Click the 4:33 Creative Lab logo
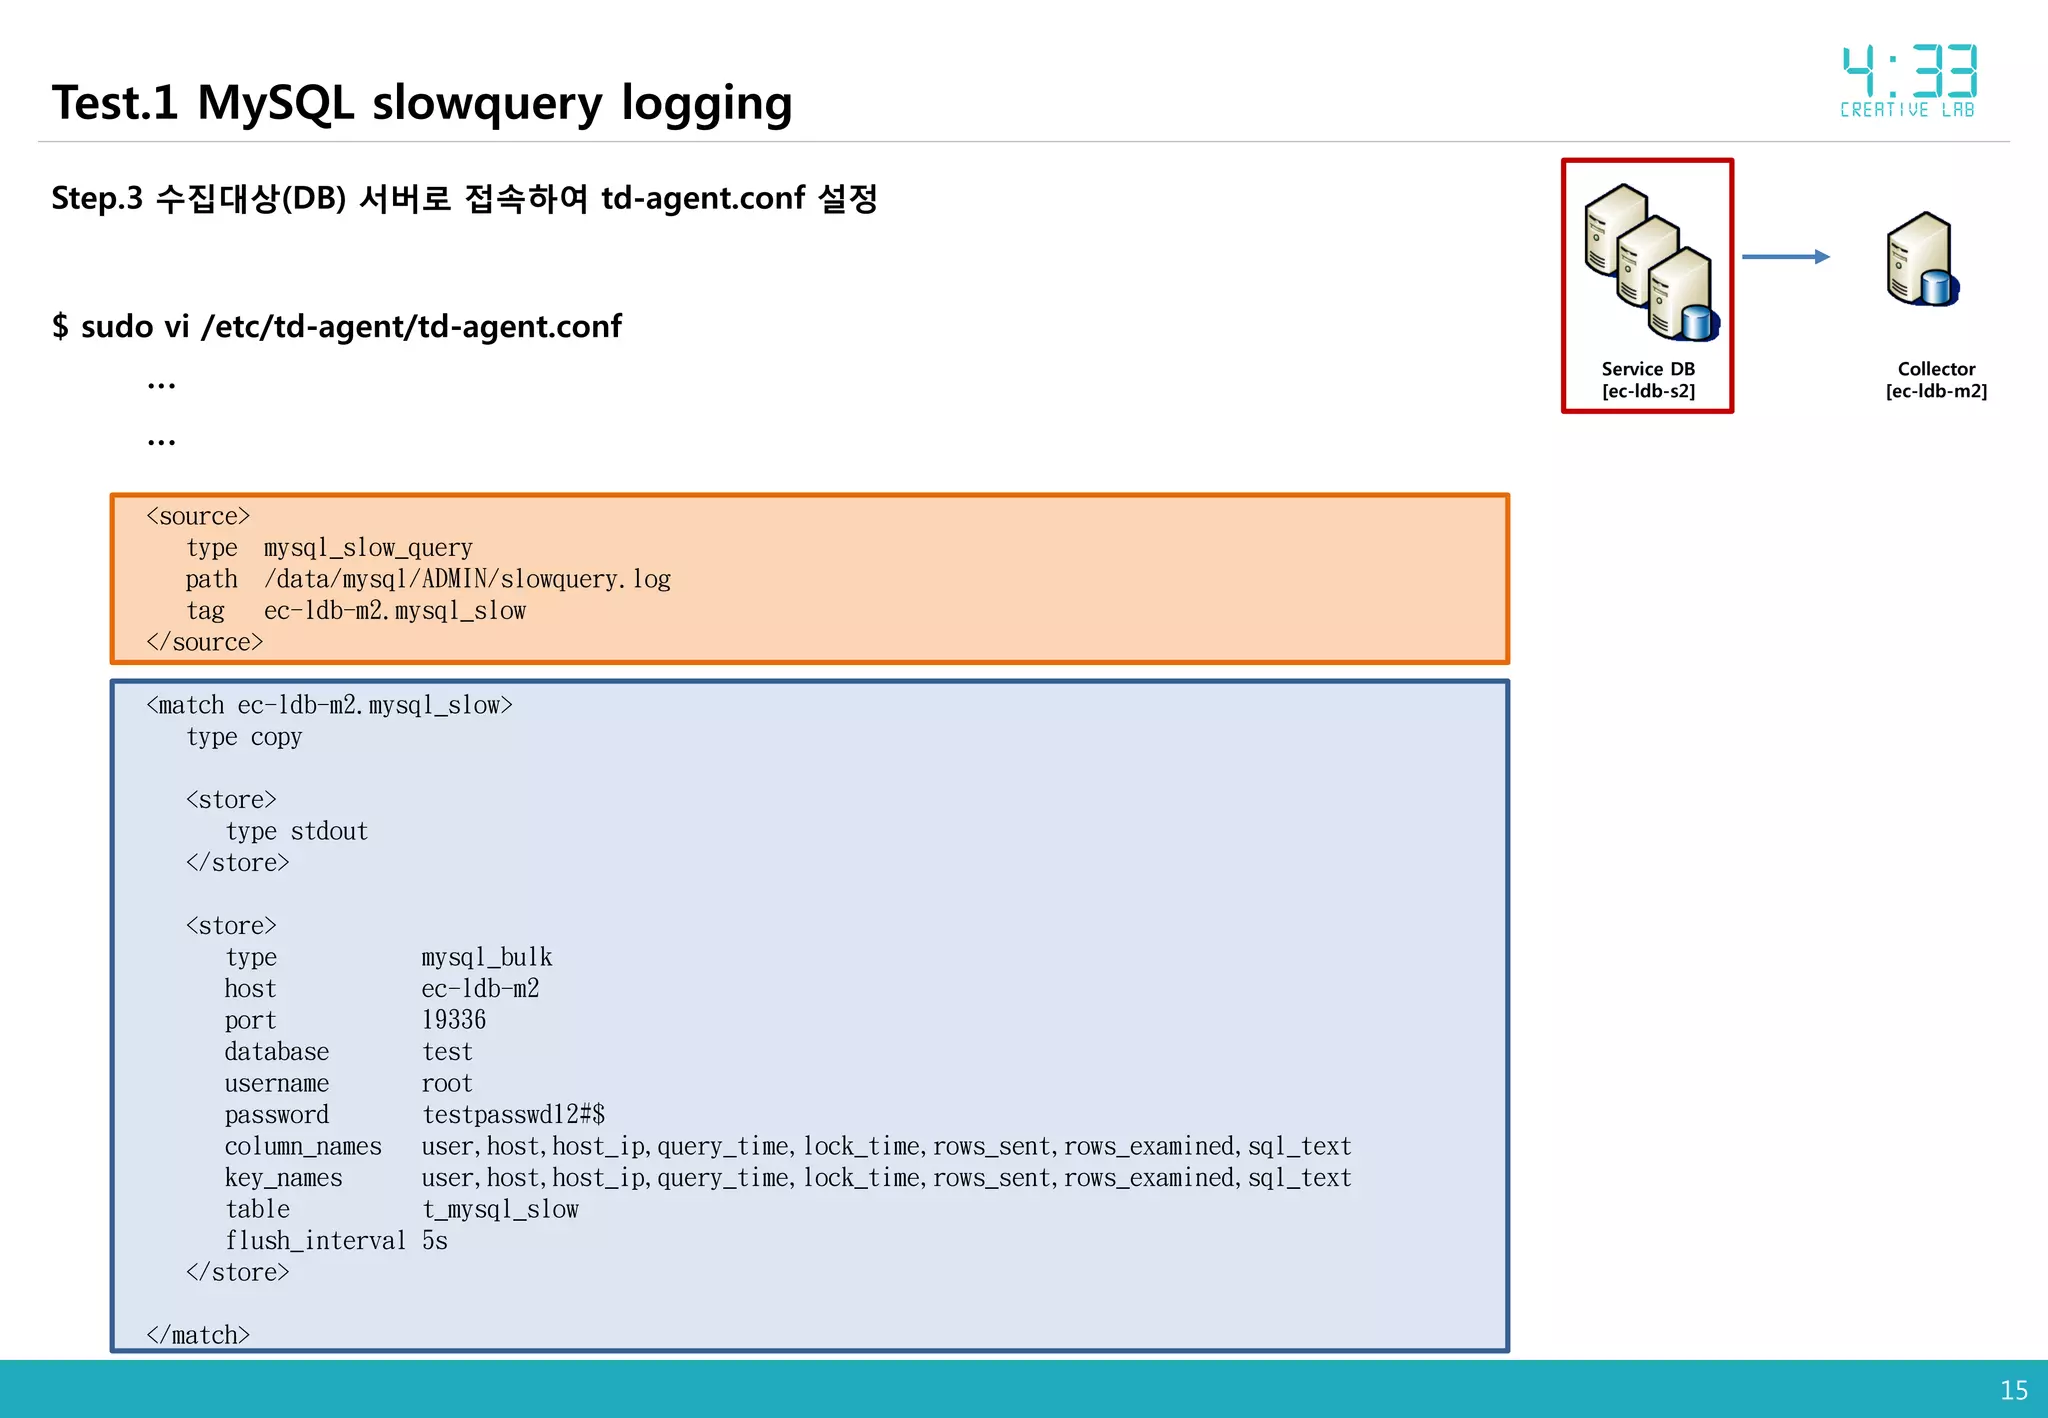 (x=1908, y=82)
